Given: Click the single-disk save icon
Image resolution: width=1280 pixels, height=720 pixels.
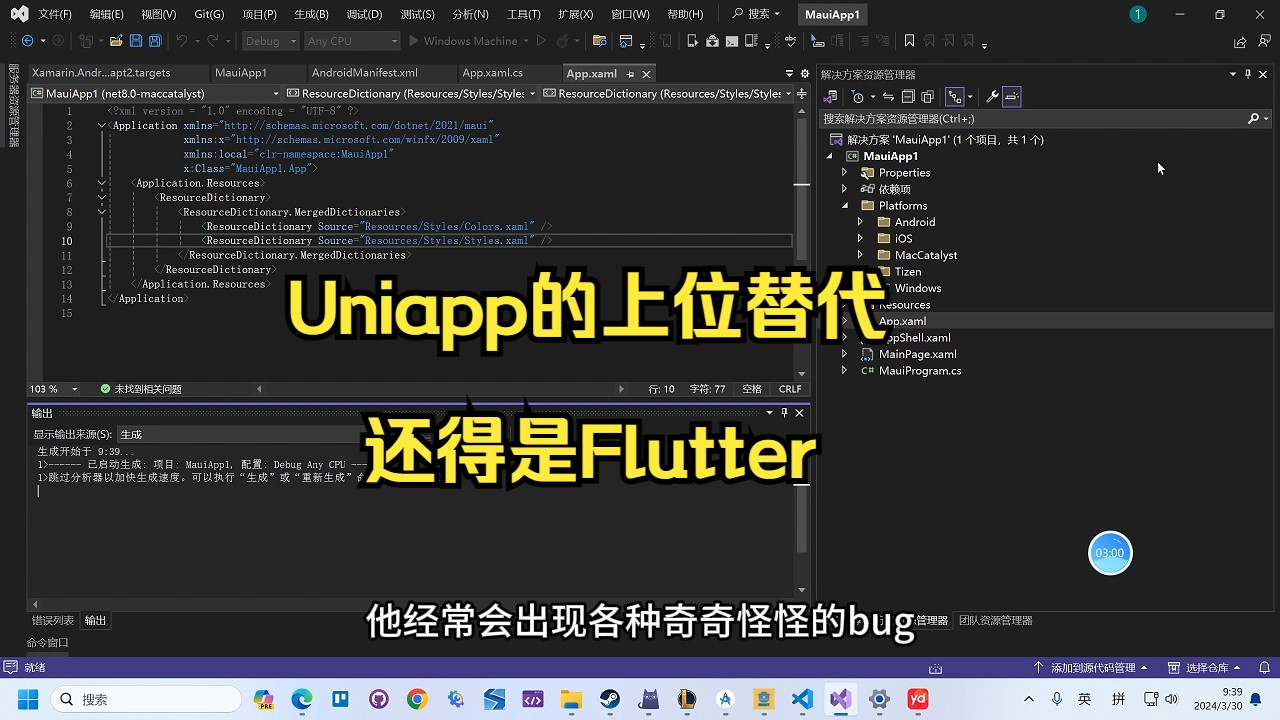Looking at the screenshot, I should pos(136,41).
